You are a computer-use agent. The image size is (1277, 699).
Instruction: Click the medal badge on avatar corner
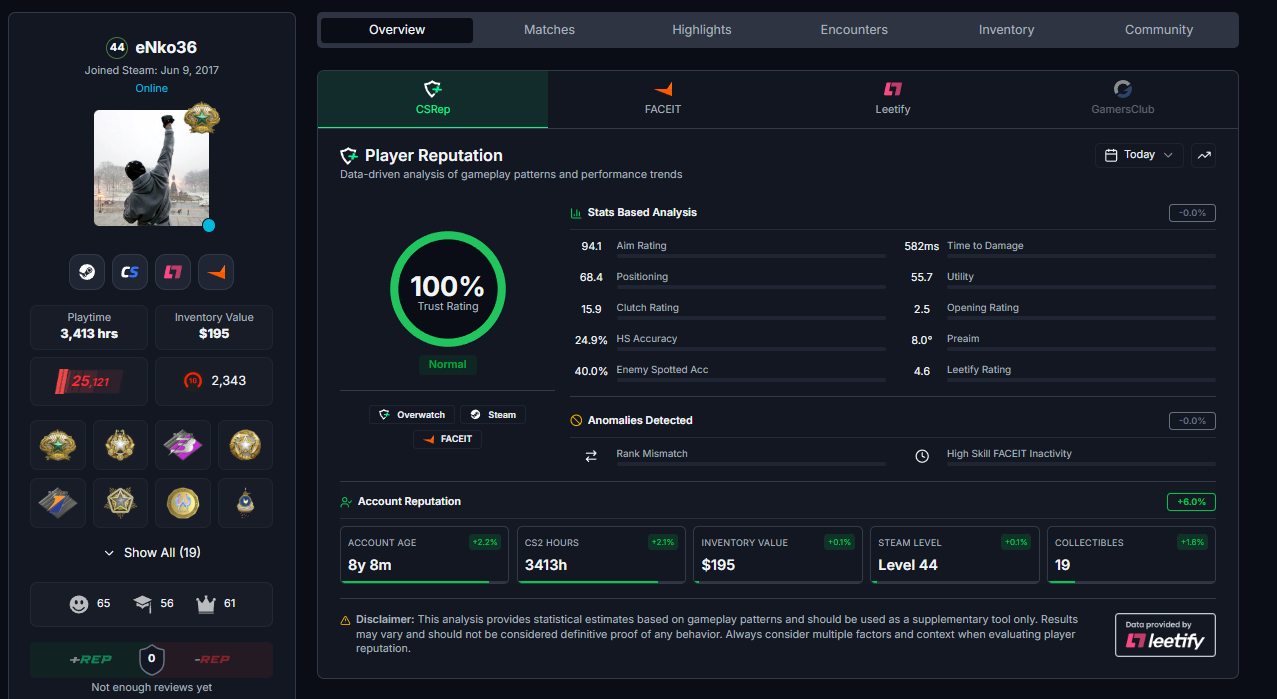(202, 118)
